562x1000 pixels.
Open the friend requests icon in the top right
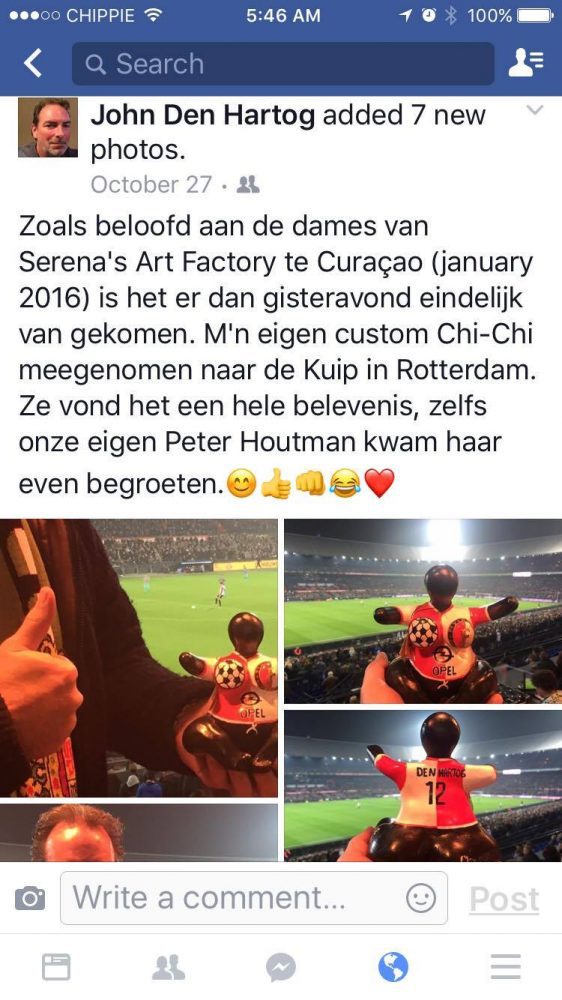(526, 64)
